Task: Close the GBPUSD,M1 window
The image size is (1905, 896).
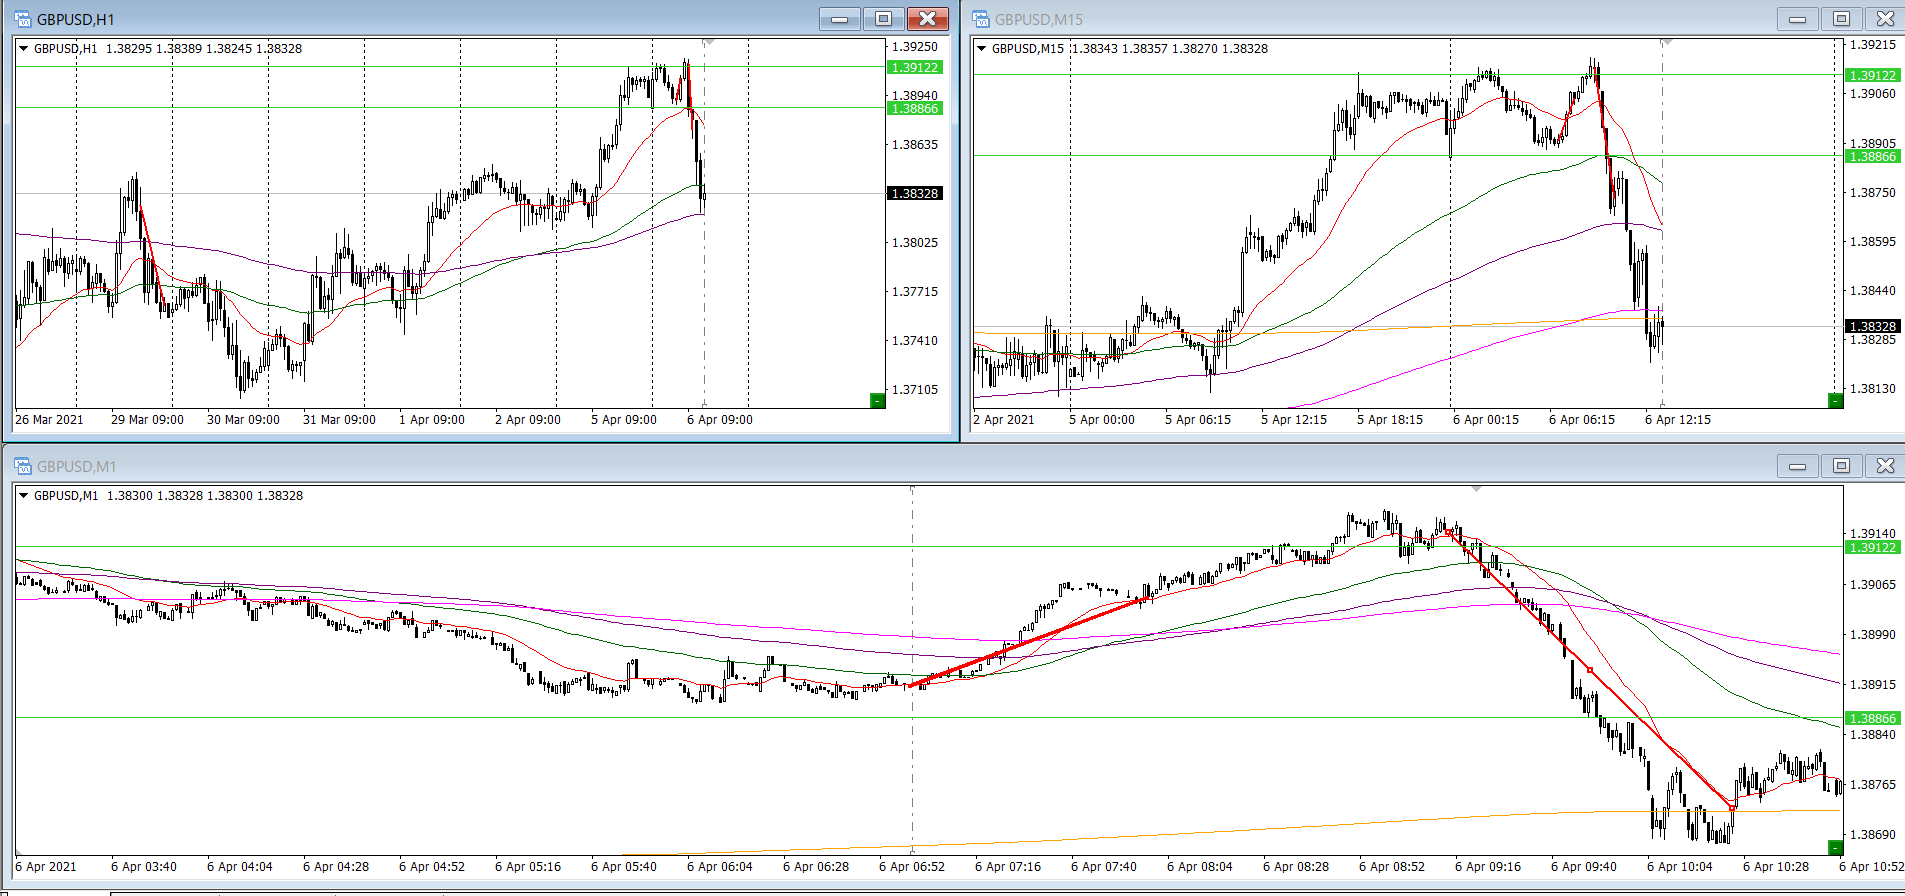Action: coord(1885,466)
